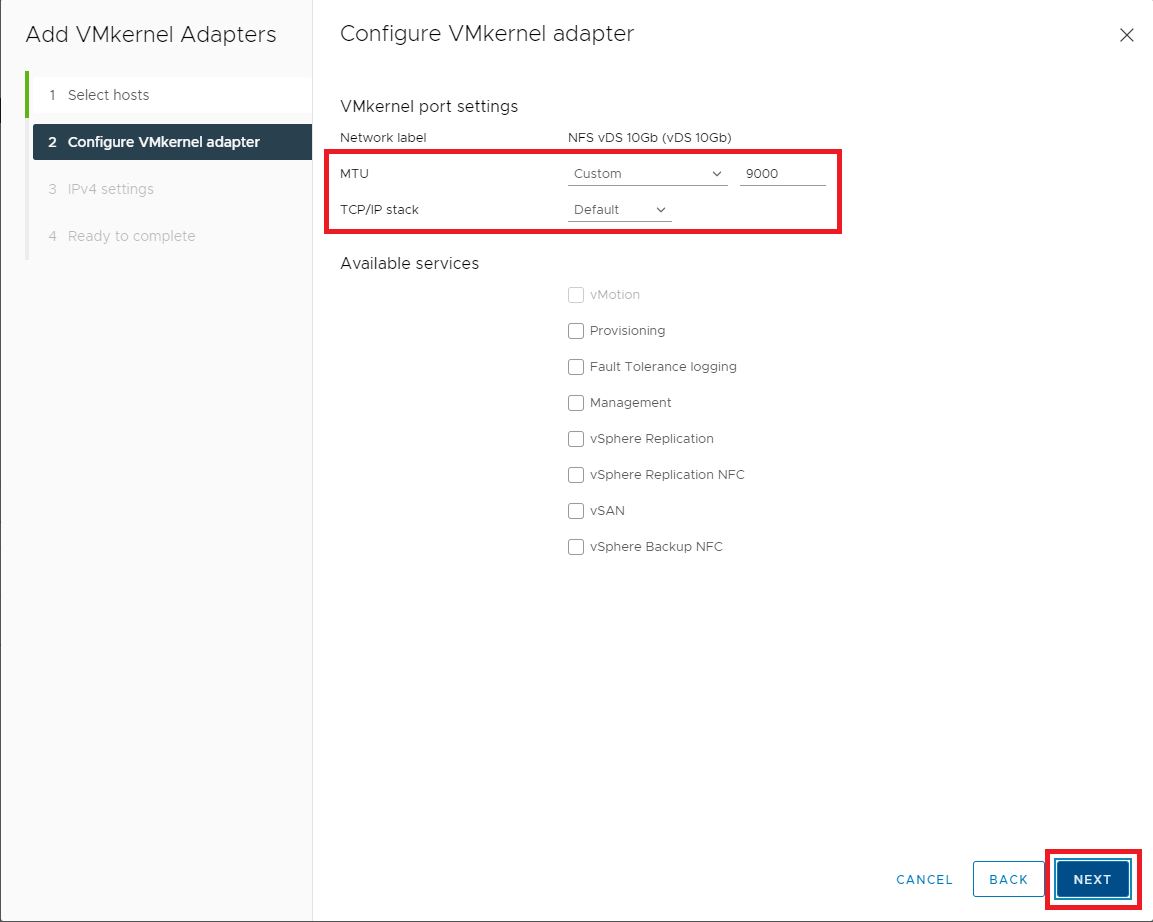The height and width of the screenshot is (922, 1153).
Task: Click the disabled vMotion checkbox
Action: (576, 295)
